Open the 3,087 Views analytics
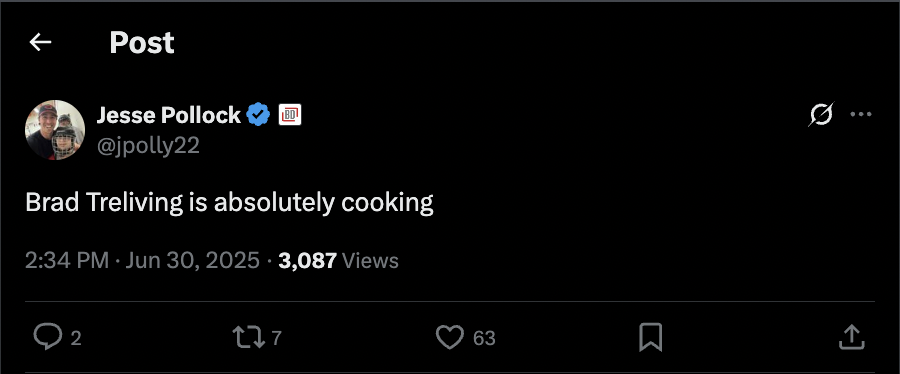The image size is (900, 374). point(338,261)
